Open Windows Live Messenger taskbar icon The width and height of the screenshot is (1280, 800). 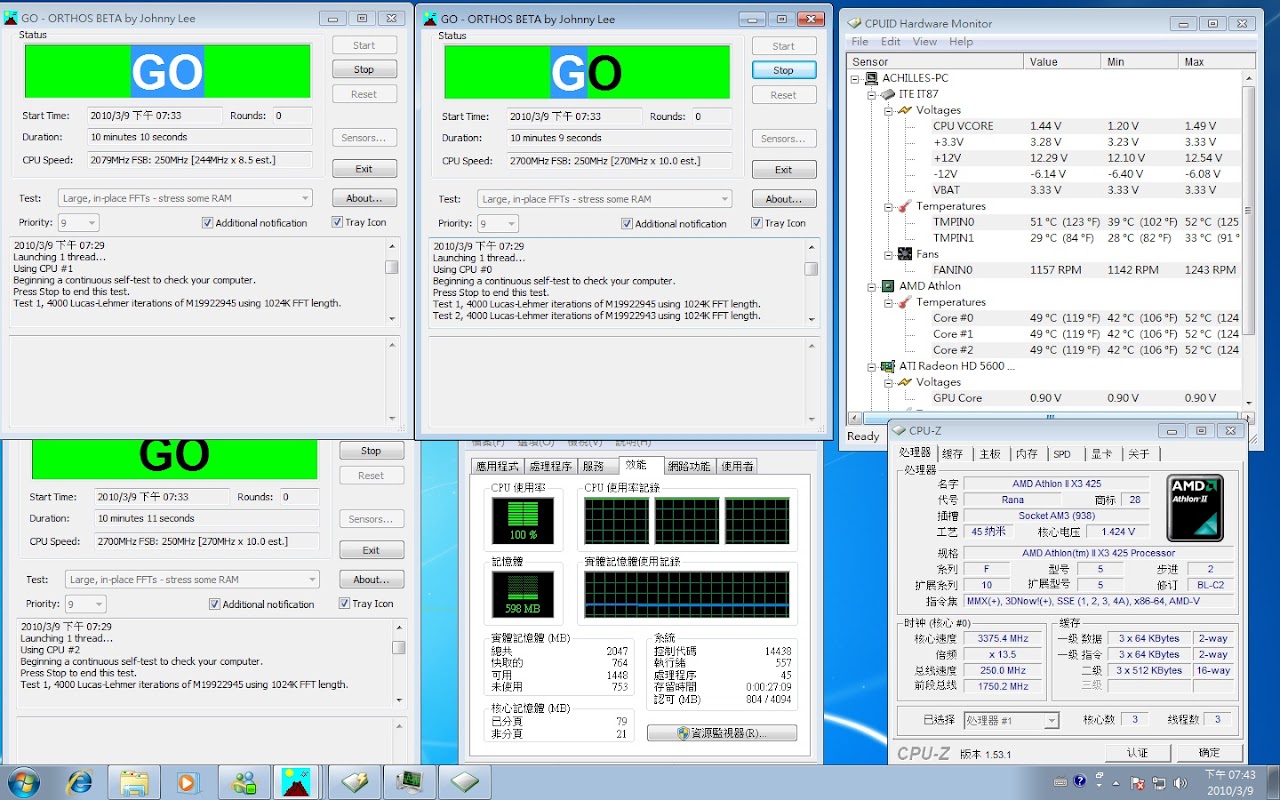point(243,781)
